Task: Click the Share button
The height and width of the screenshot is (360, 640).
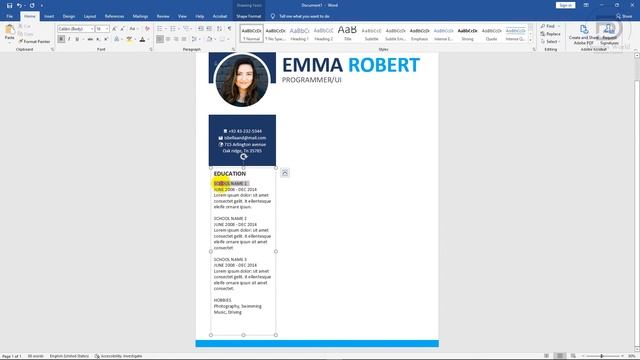Action: pos(624,16)
